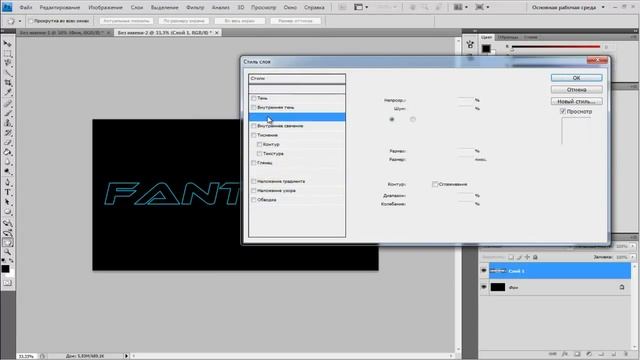Click OK in the layer style dialog

(576, 78)
